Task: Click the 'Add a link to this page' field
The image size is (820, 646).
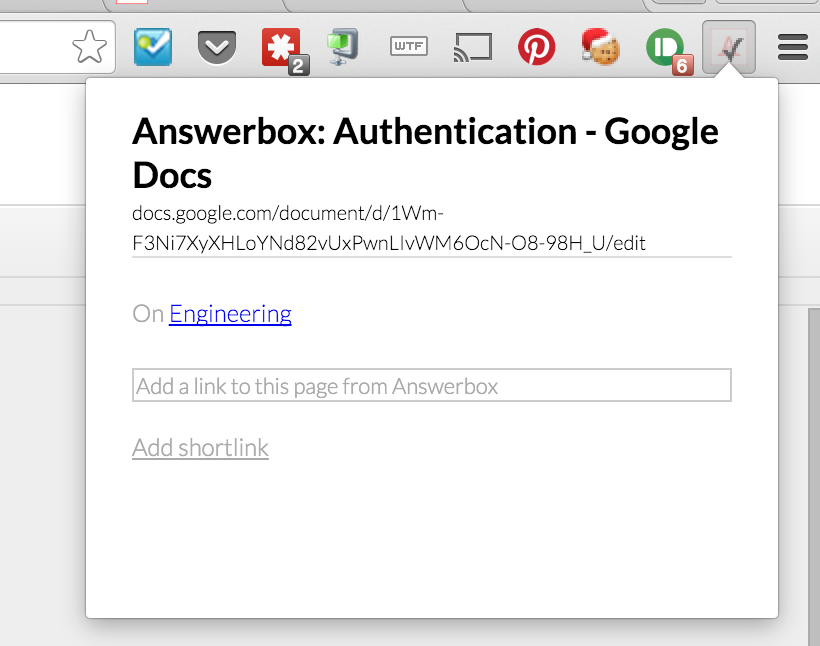Action: (x=430, y=385)
